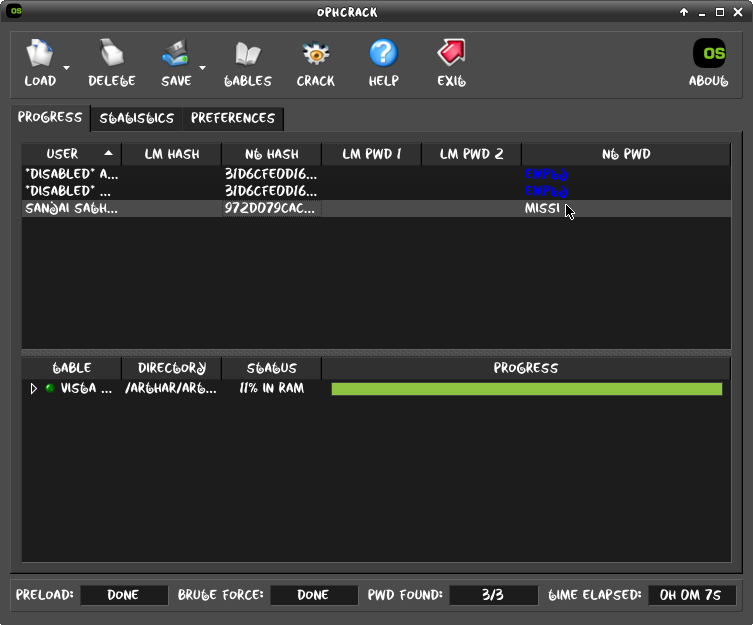
Task: Switch to the Progress tab
Action: pos(50,117)
